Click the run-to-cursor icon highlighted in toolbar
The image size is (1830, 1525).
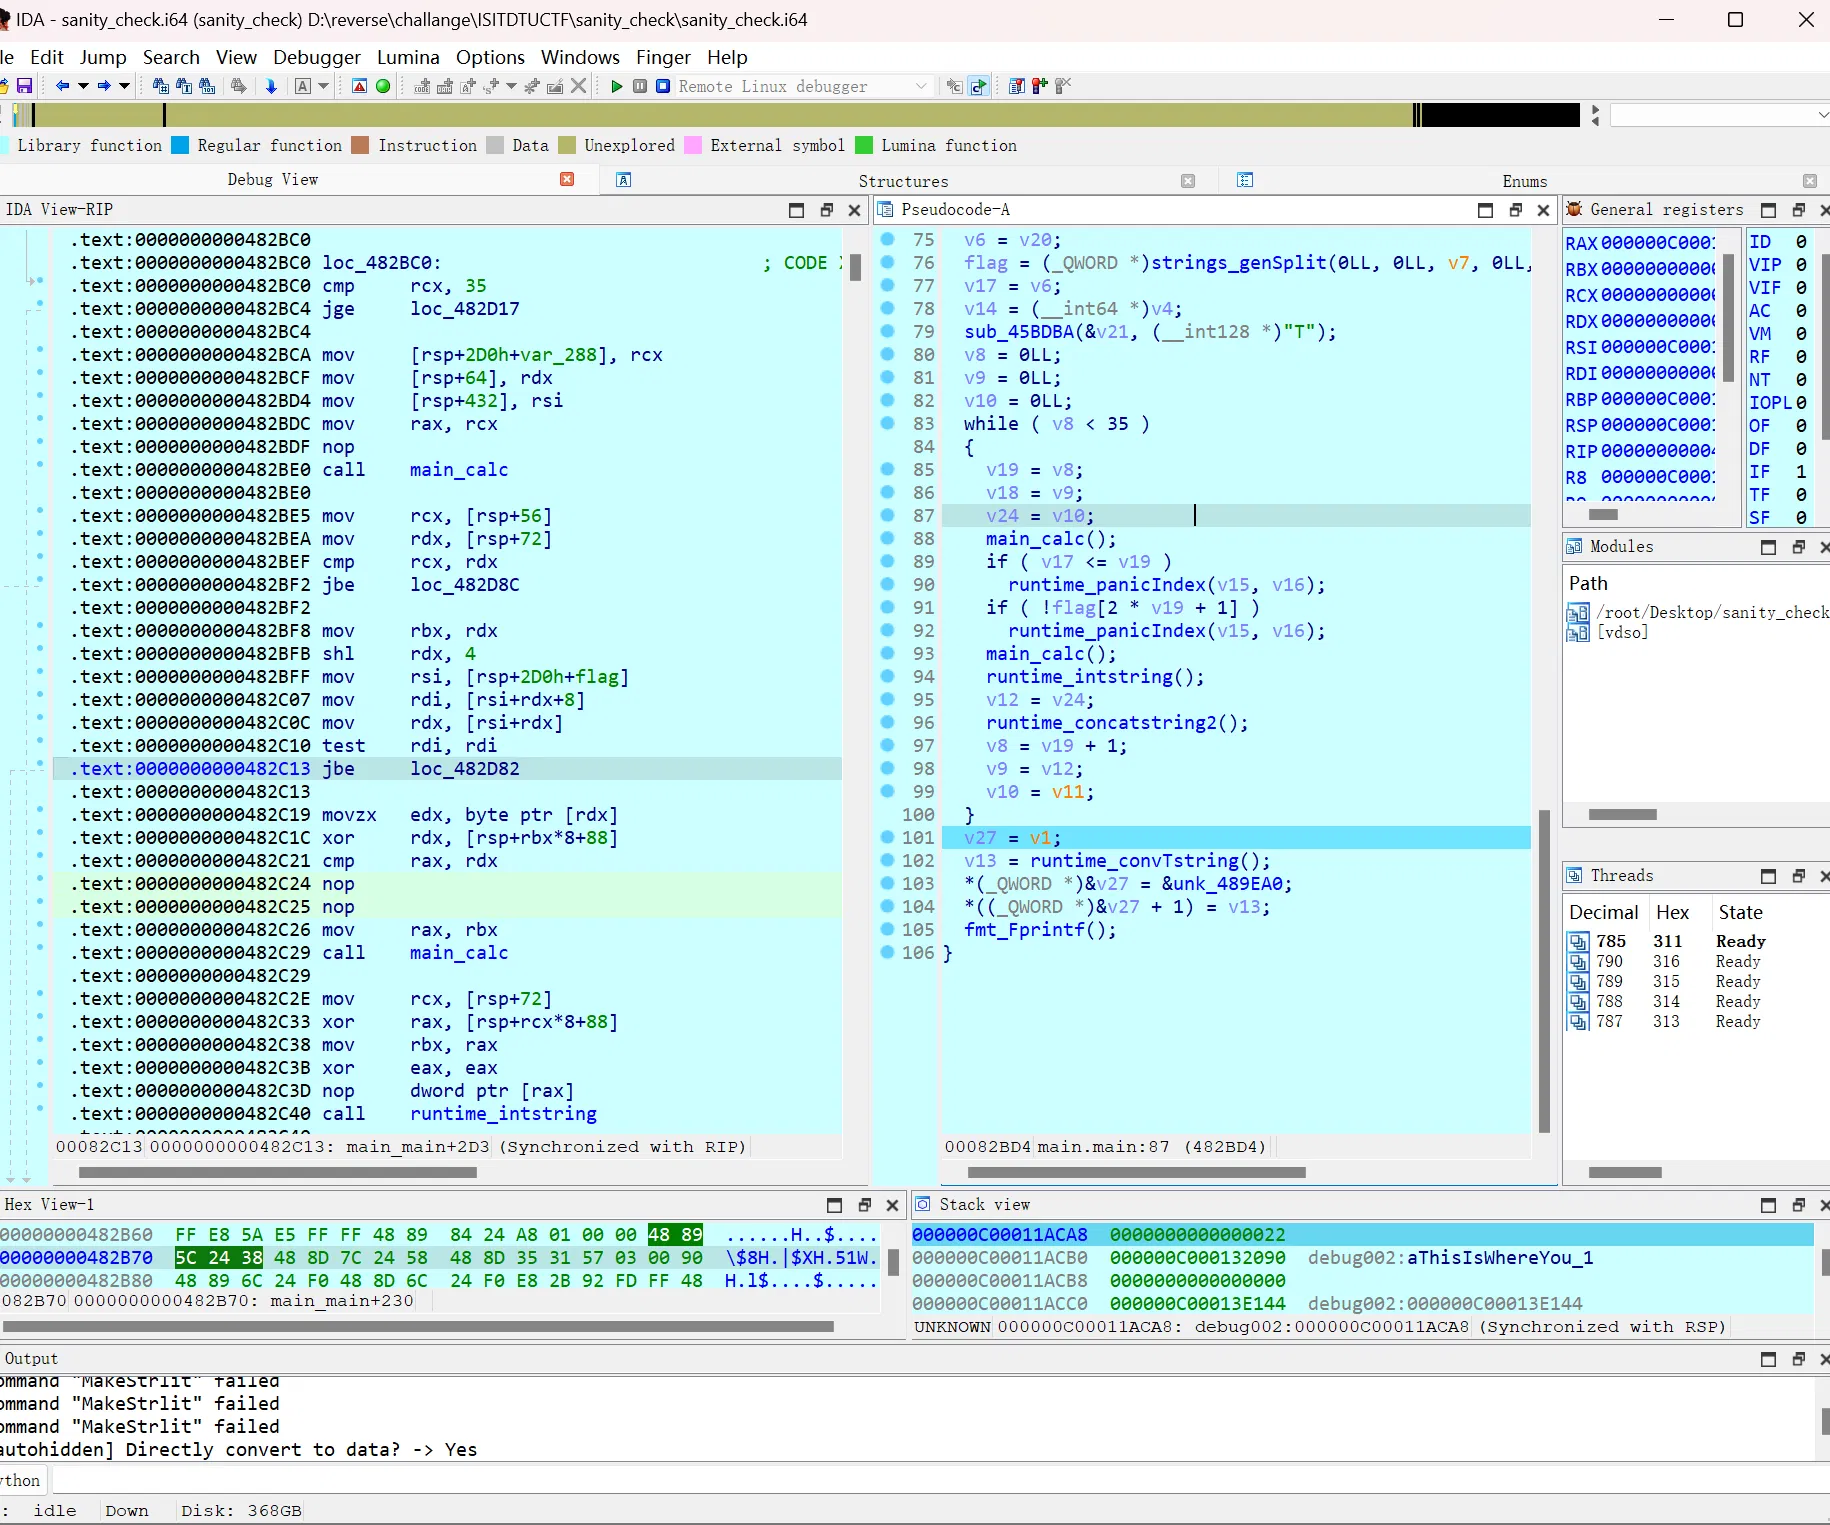[979, 87]
